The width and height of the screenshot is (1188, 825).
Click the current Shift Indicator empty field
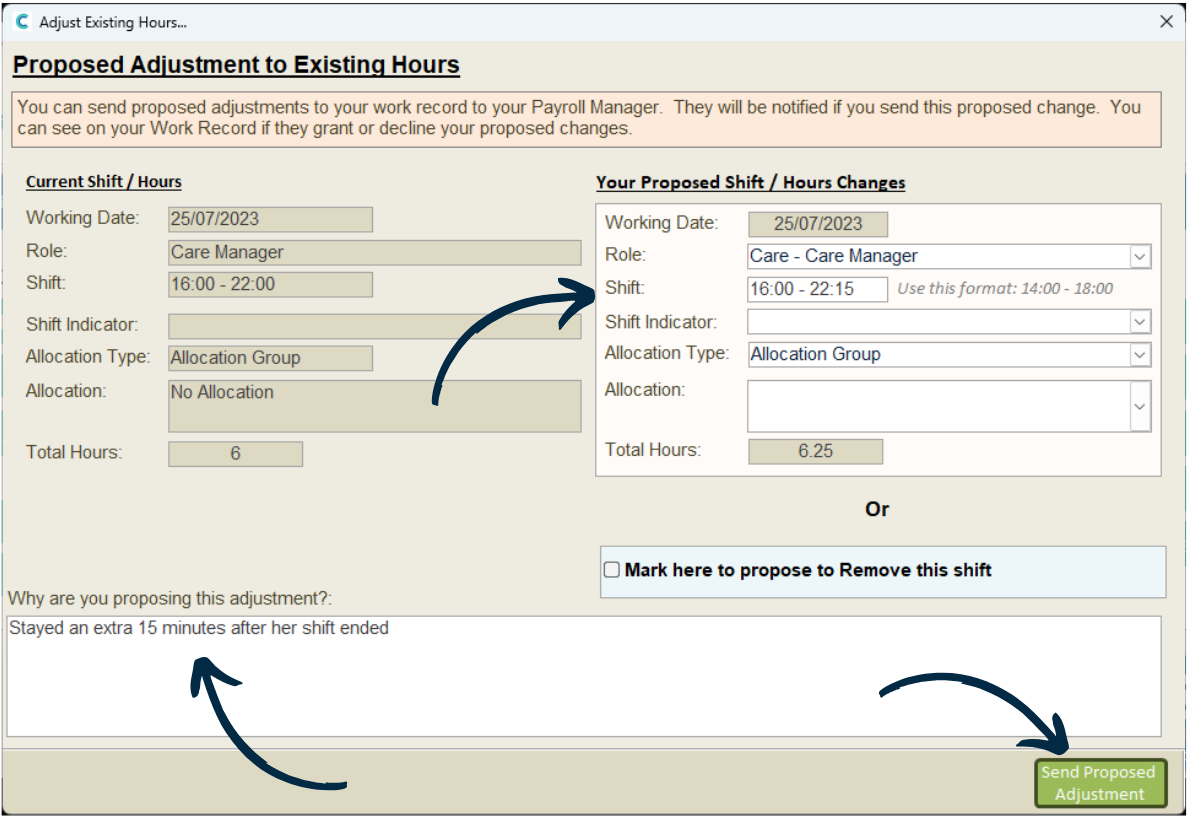click(374, 326)
